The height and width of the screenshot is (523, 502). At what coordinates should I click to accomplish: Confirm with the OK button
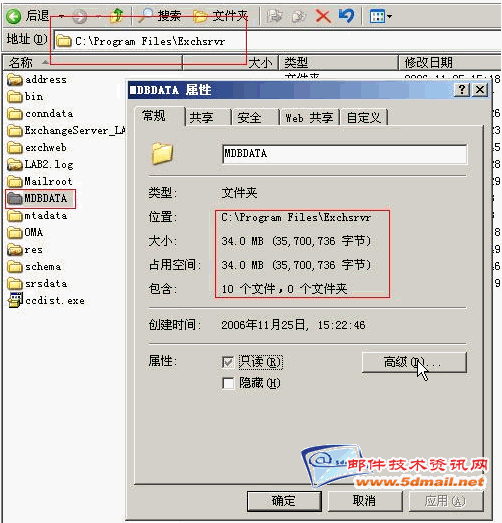[x=284, y=501]
